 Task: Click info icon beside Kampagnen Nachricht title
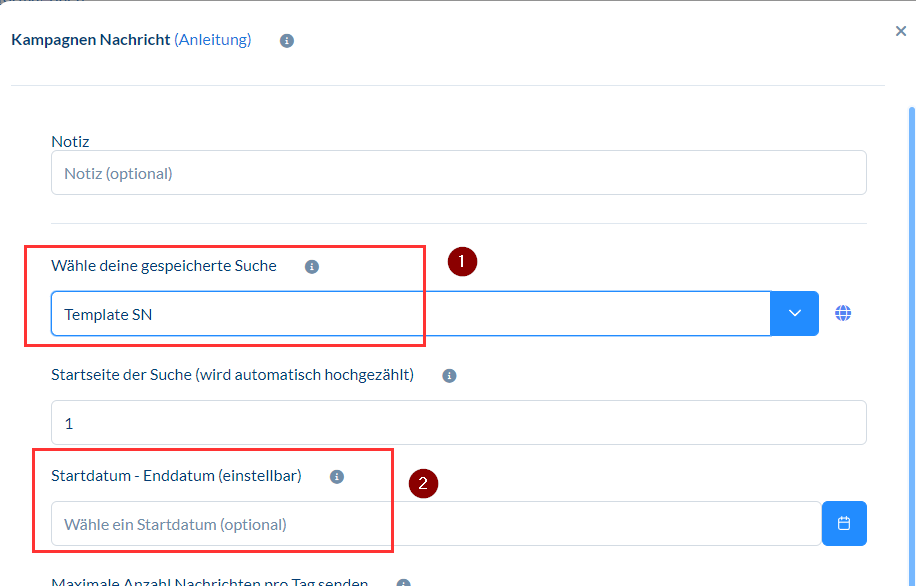(x=287, y=41)
